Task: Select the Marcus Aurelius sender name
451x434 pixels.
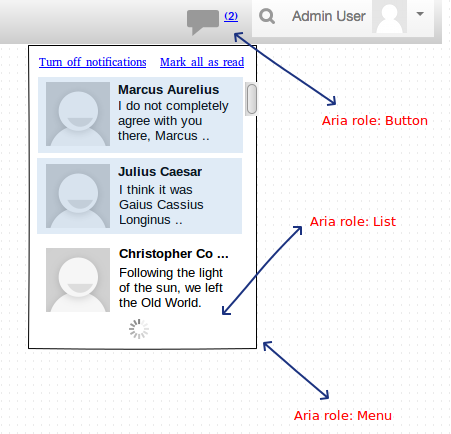Action: click(x=169, y=90)
